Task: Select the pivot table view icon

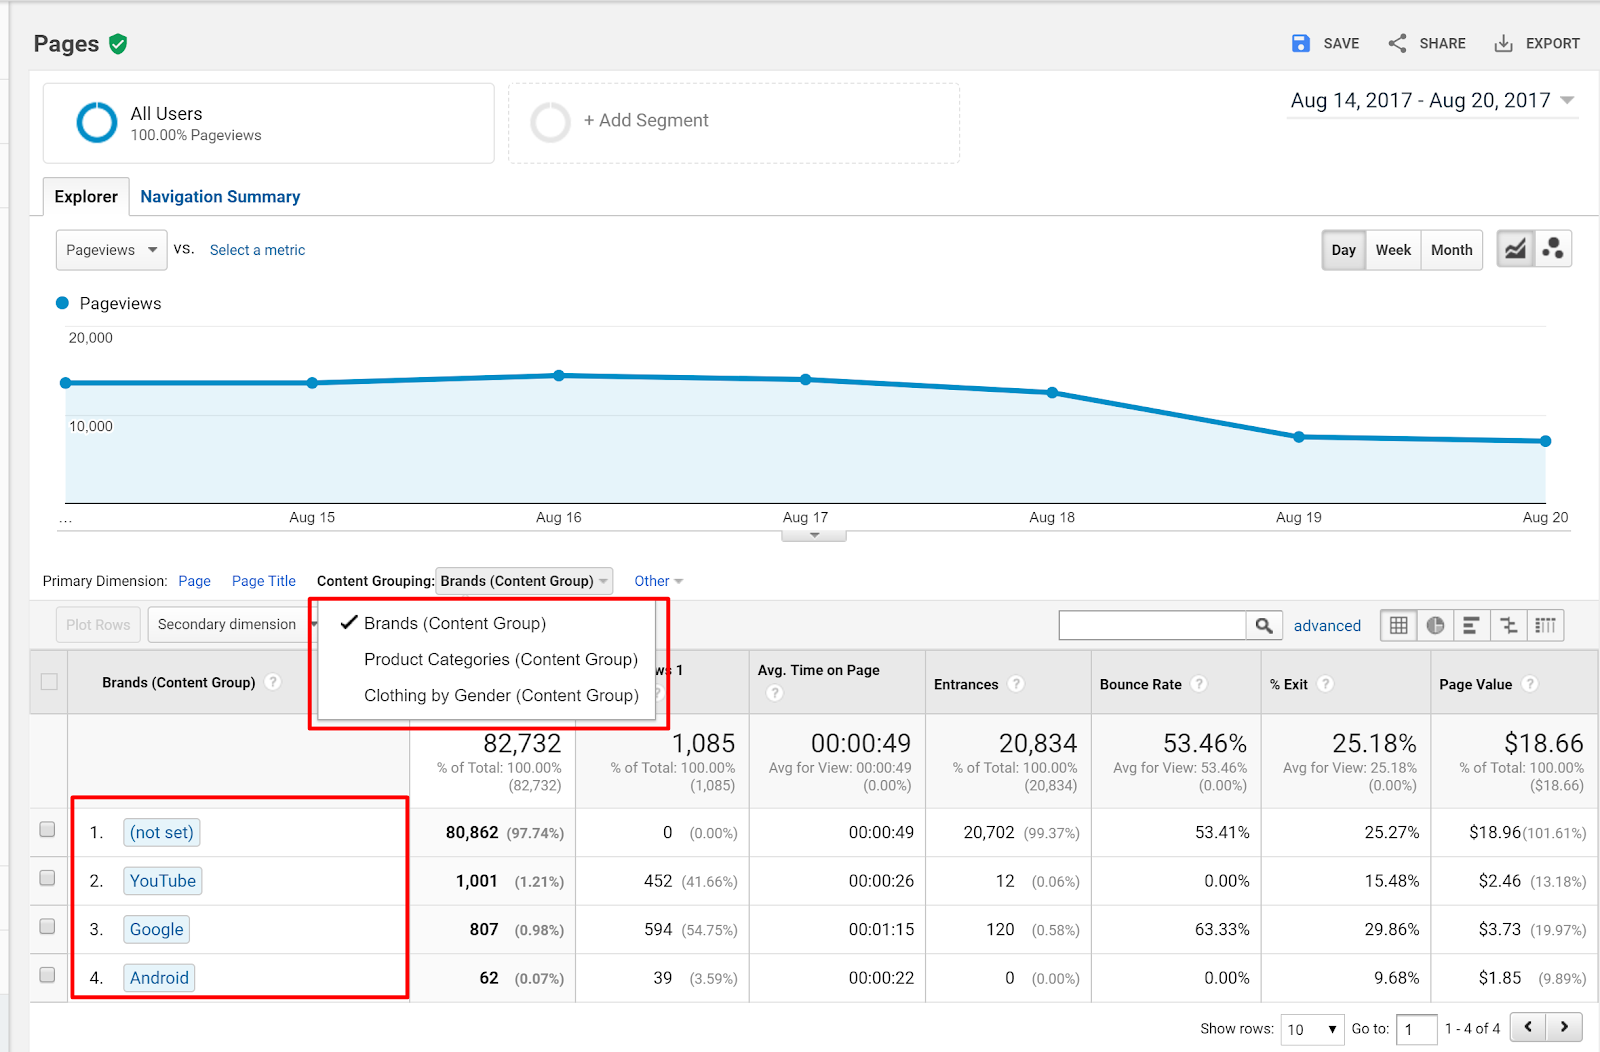Action: coord(1545,625)
